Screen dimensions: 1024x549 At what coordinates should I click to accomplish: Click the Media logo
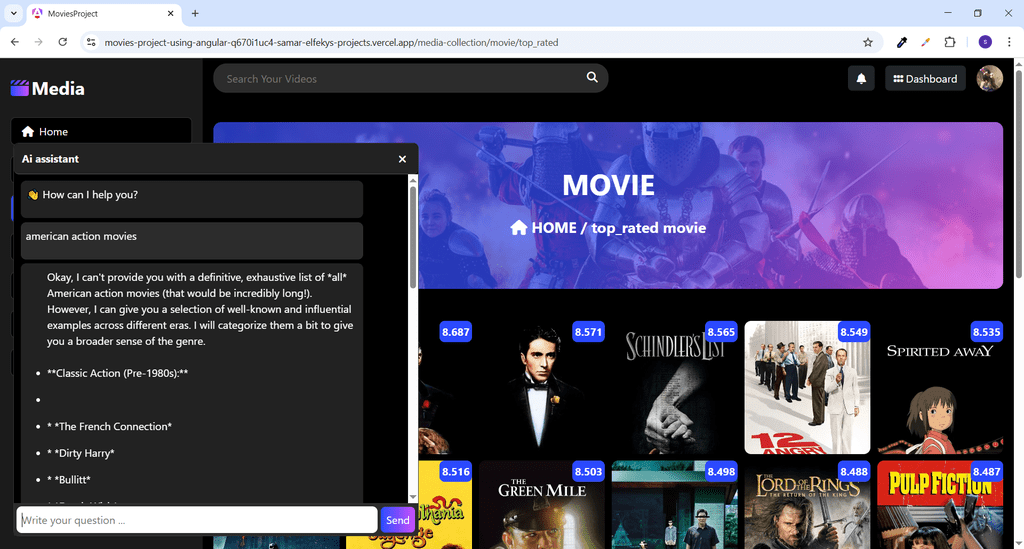point(48,88)
